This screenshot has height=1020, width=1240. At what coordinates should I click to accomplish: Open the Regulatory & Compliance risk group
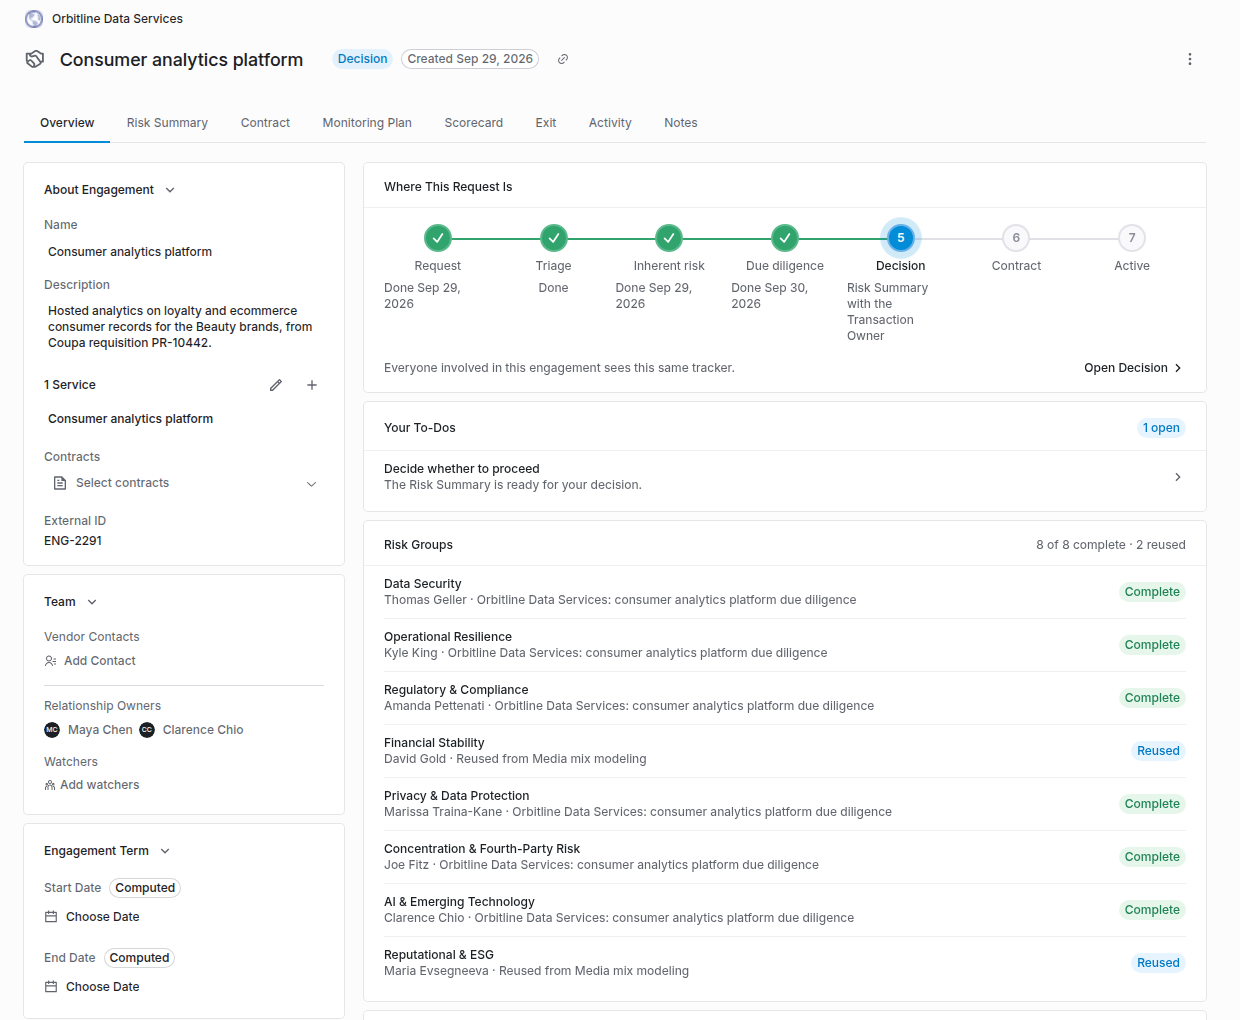point(785,698)
